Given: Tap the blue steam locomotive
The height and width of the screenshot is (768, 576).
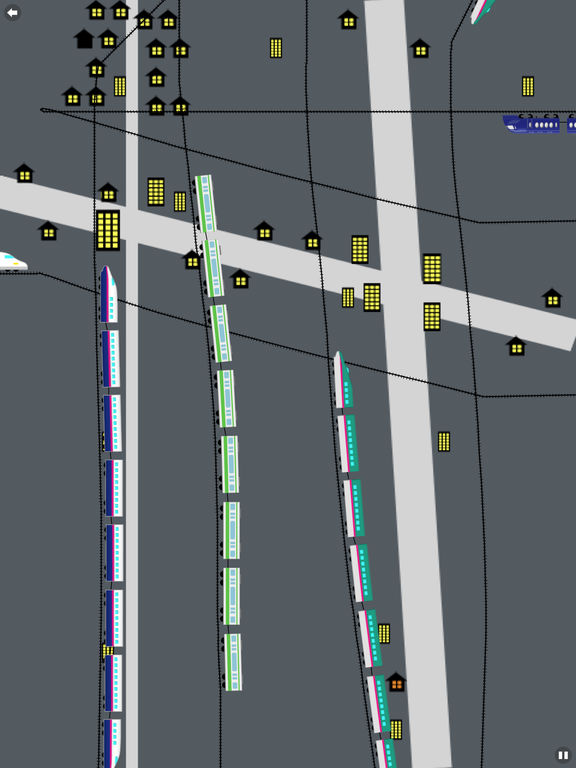Looking at the screenshot, I should click(x=532, y=123).
